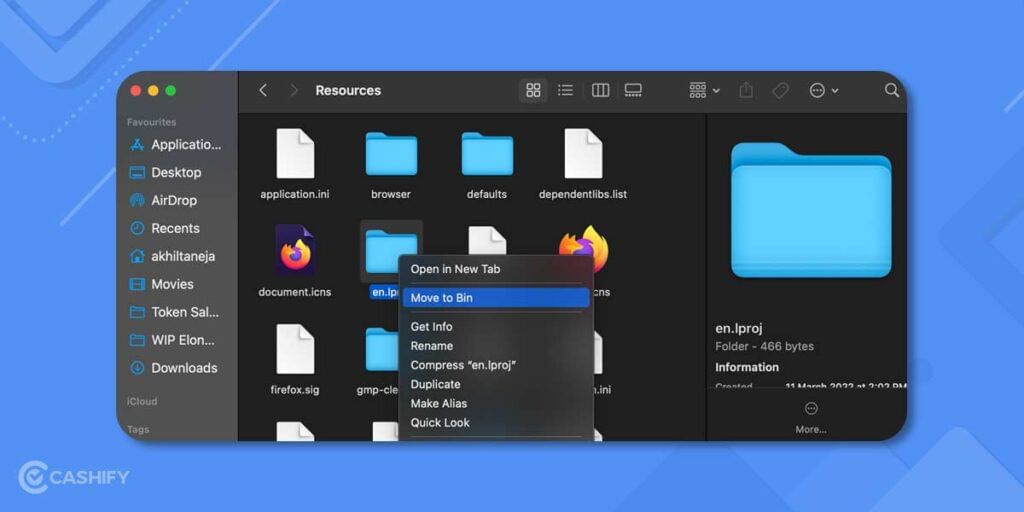Click the dependentlibs.list file name

583,194
